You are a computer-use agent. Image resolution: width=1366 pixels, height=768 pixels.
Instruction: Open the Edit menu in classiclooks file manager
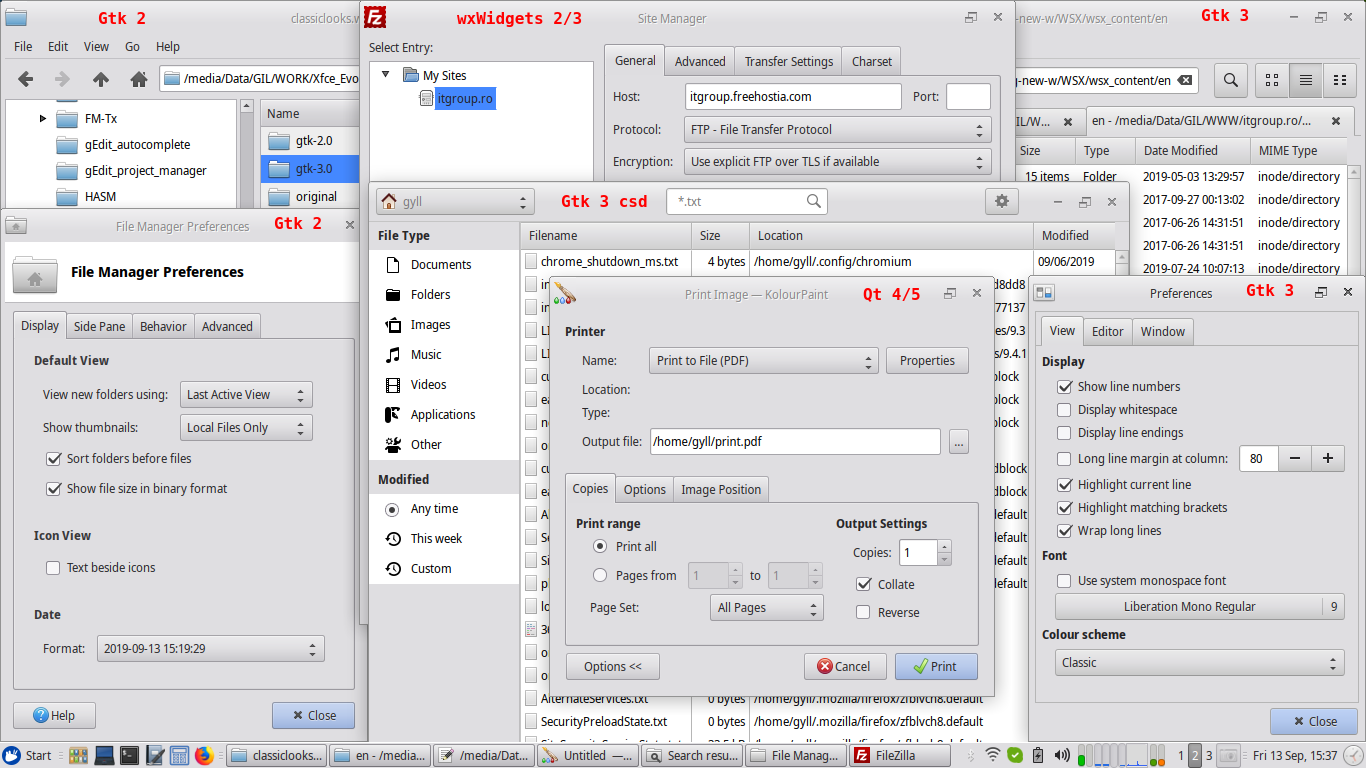click(x=58, y=46)
